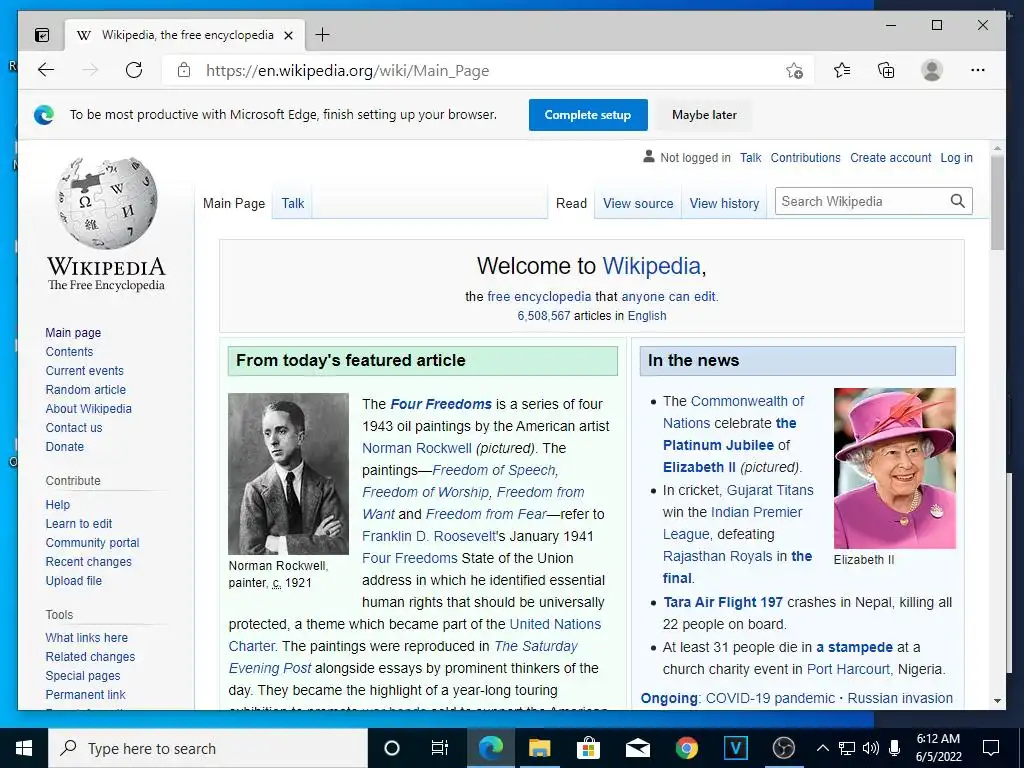Image resolution: width=1024 pixels, height=768 pixels.
Task: Open the Gujarat Titans link
Action: point(770,490)
